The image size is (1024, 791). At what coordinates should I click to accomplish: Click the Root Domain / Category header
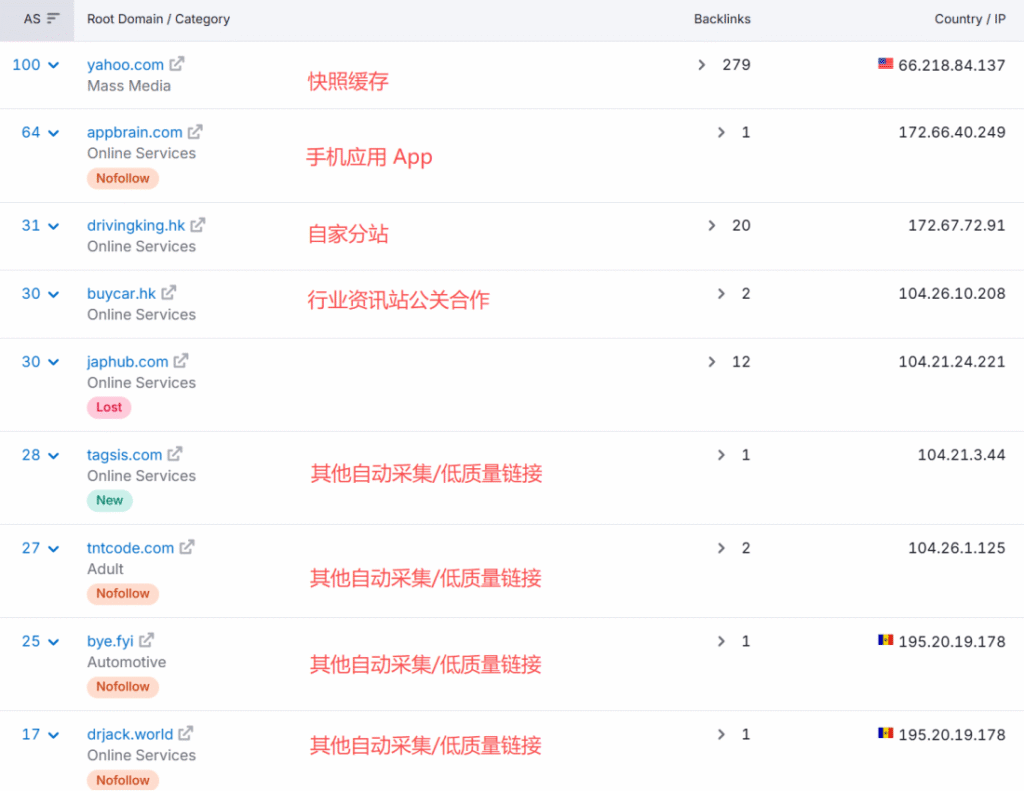(159, 19)
